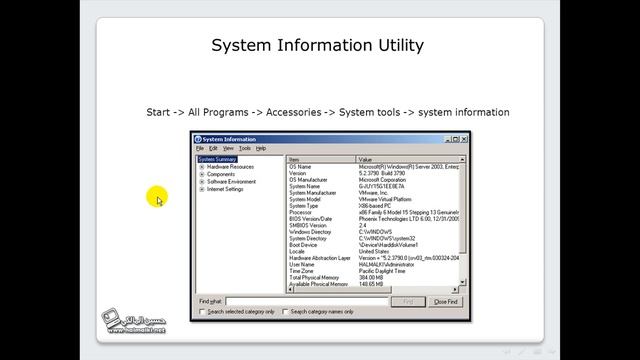Viewport: 640px width, 360px height.
Task: Expand the Software Environment node
Action: click(202, 182)
